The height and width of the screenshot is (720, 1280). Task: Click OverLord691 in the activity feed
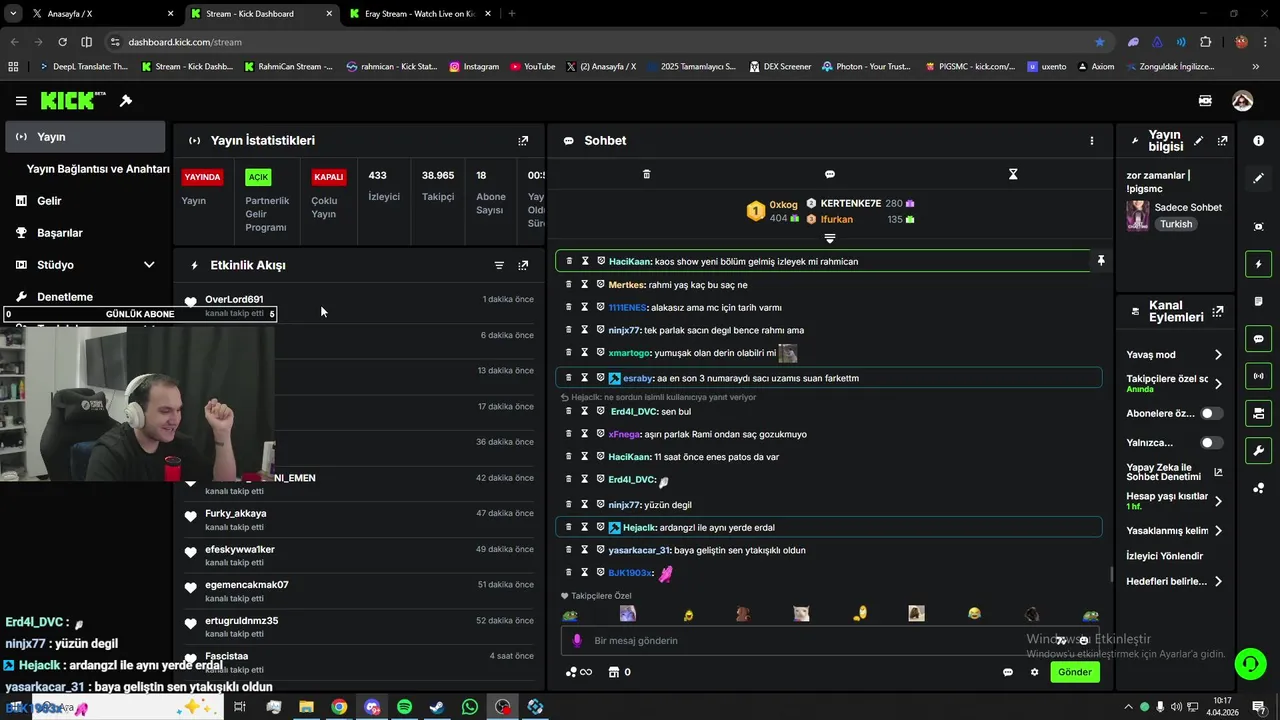(234, 299)
